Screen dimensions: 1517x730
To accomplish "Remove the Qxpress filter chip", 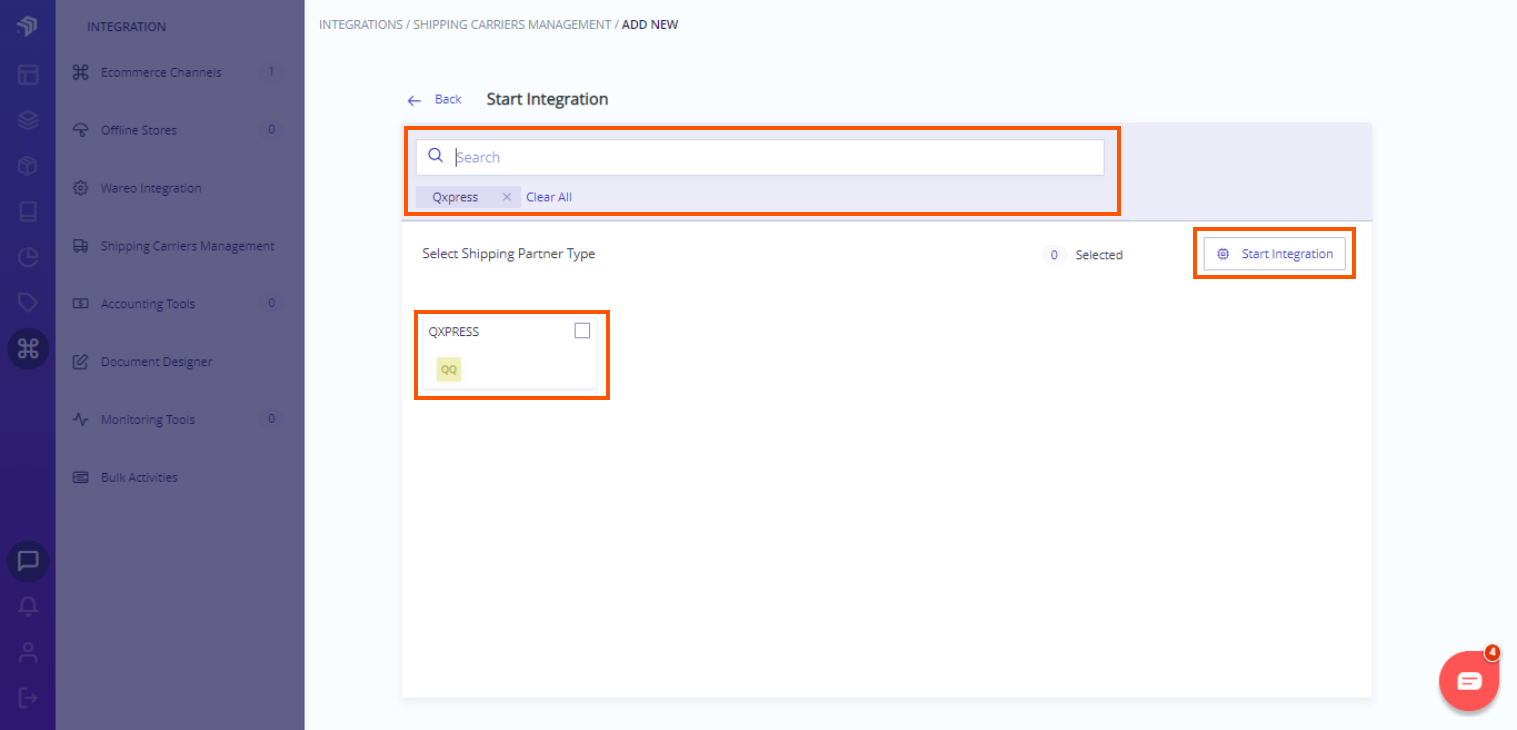I will click(x=507, y=197).
